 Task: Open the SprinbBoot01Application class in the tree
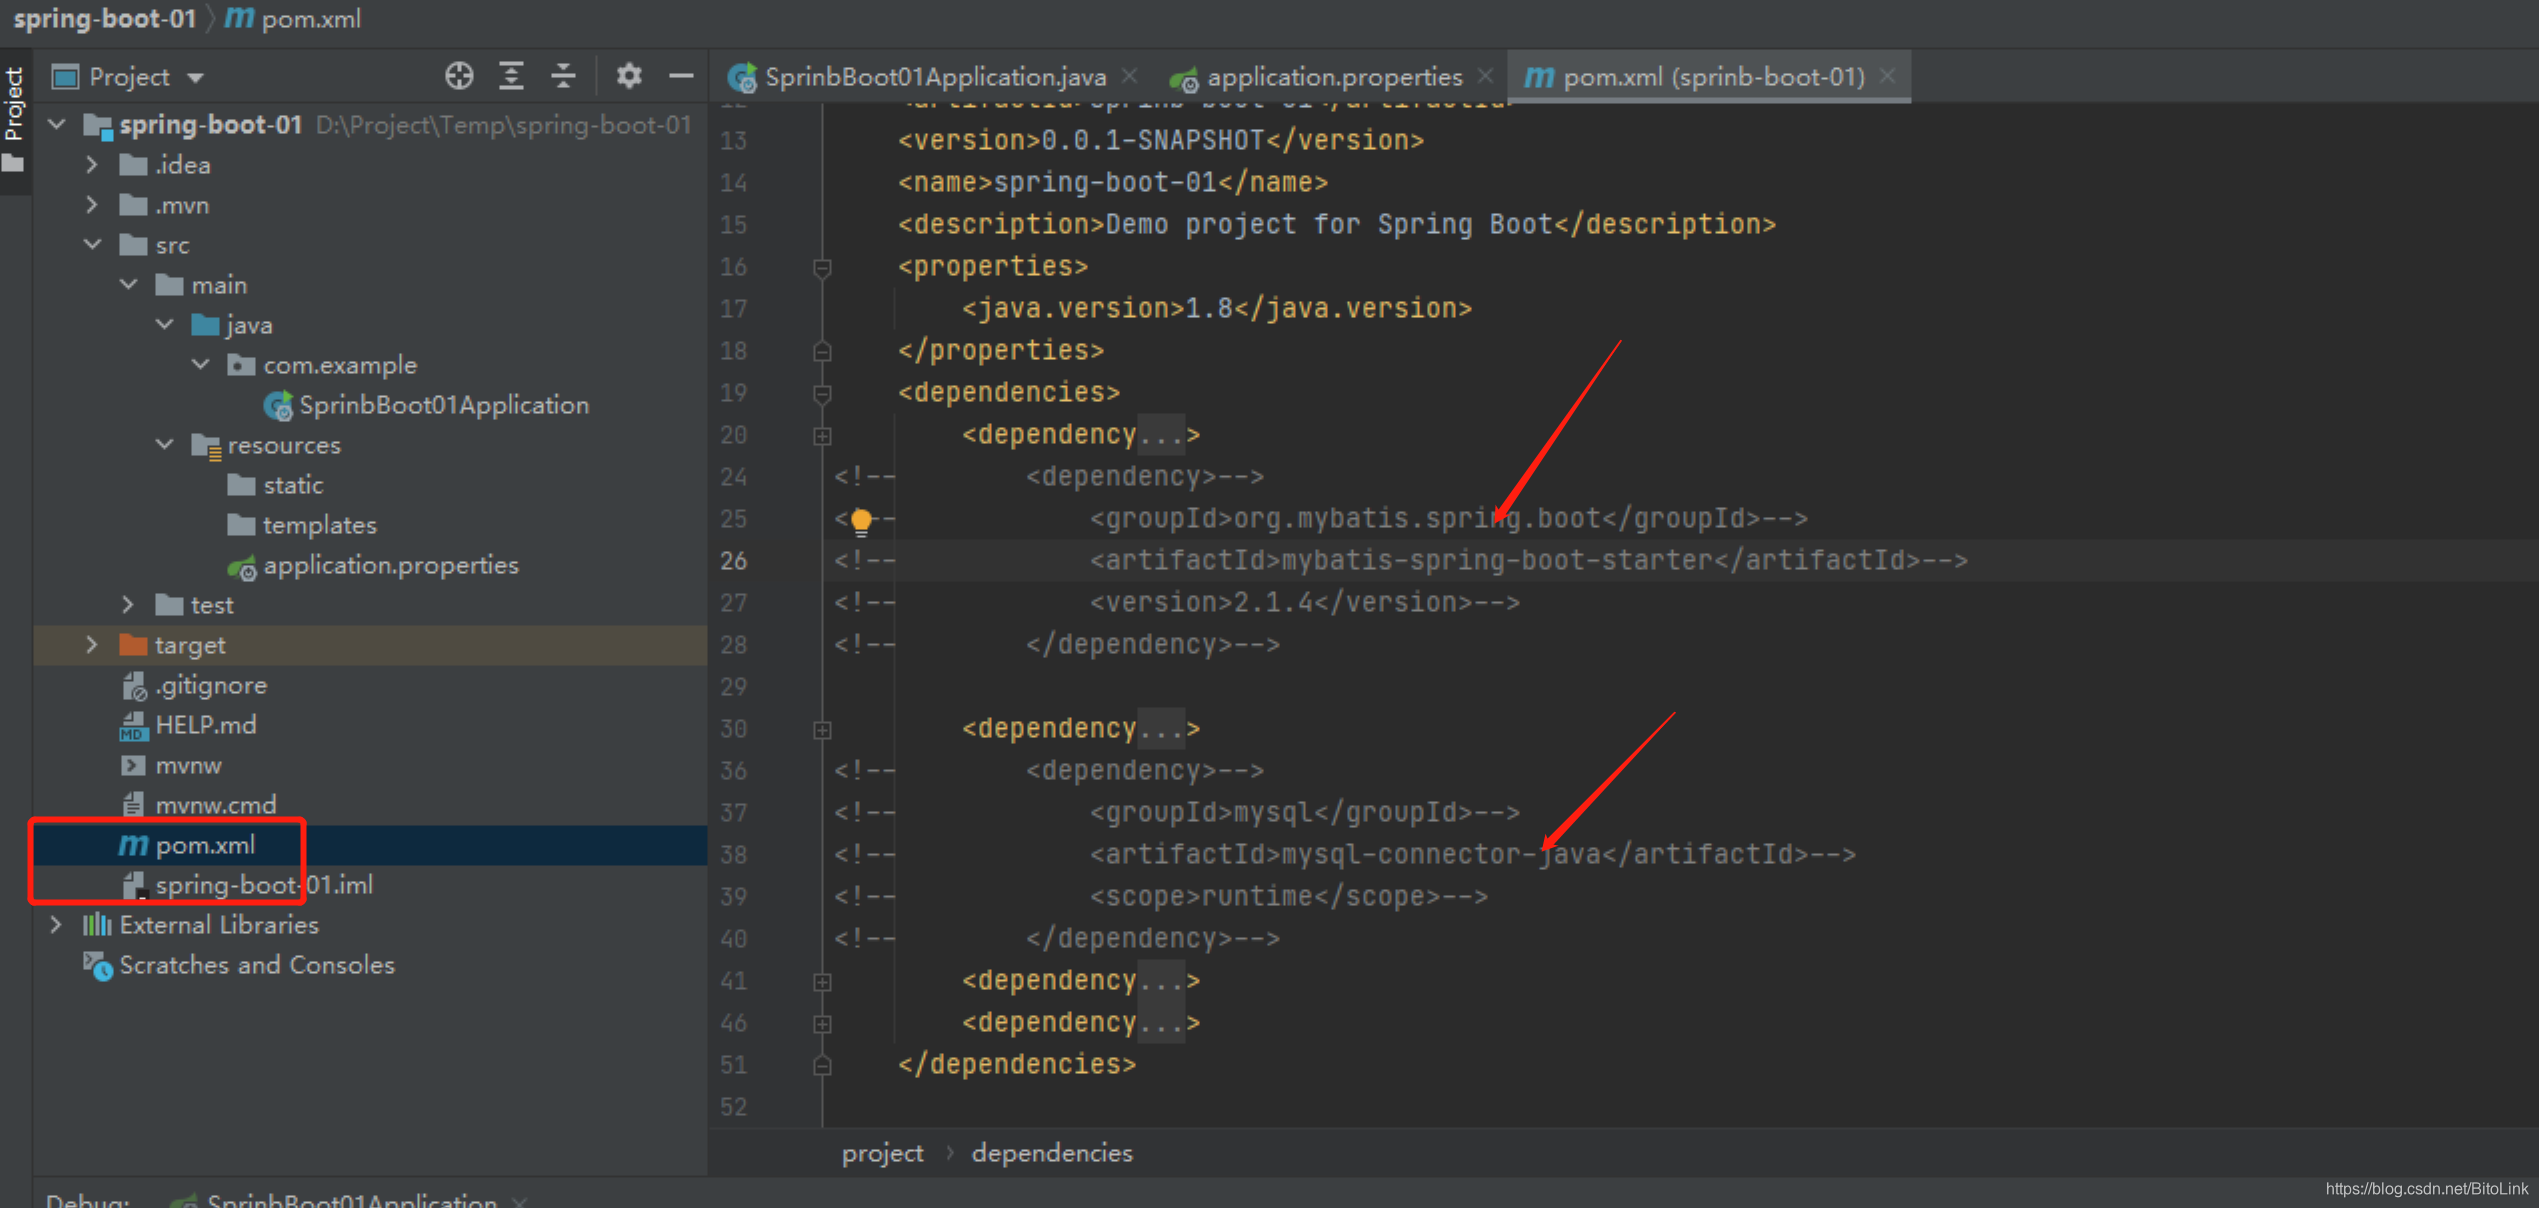pyautogui.click(x=443, y=405)
